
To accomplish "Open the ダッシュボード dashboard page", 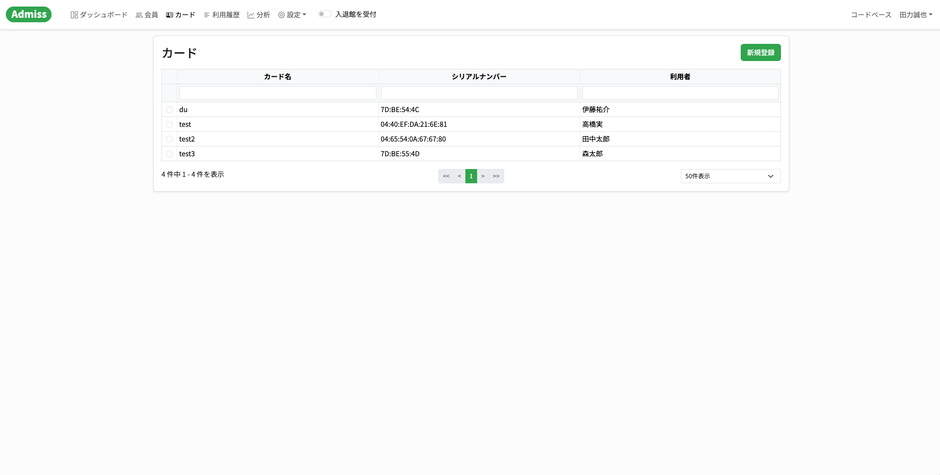I will point(99,15).
